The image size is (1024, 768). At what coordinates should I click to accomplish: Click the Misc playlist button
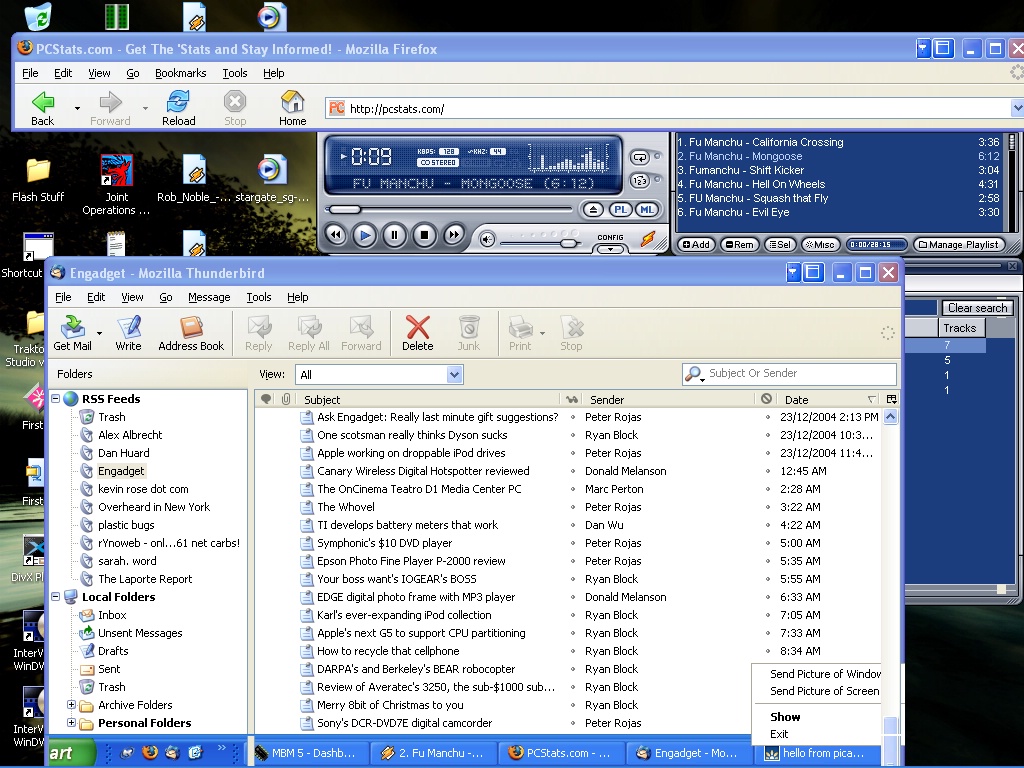pos(820,244)
